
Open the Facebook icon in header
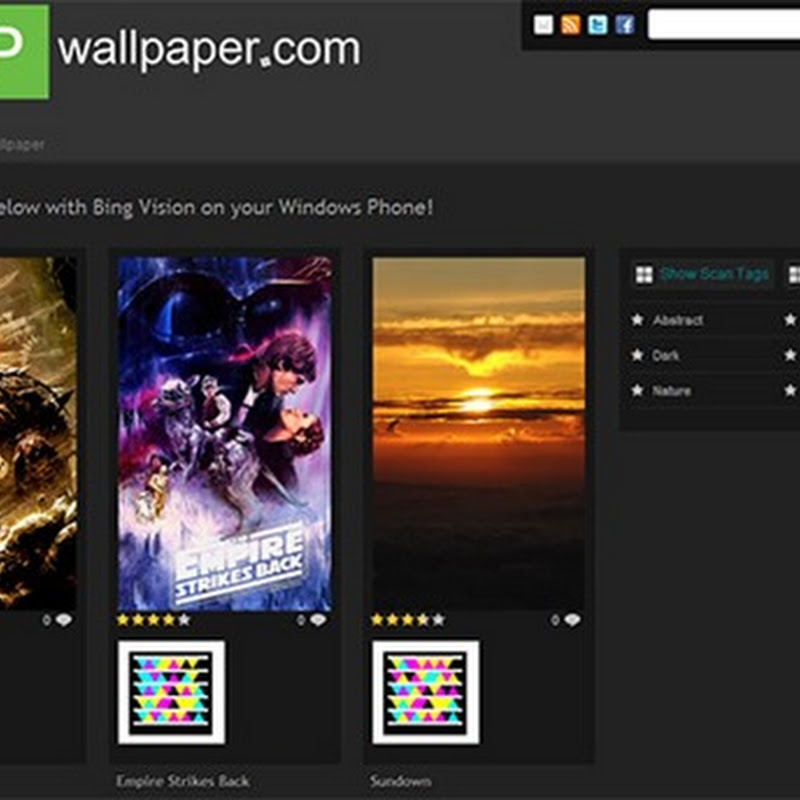coord(624,24)
